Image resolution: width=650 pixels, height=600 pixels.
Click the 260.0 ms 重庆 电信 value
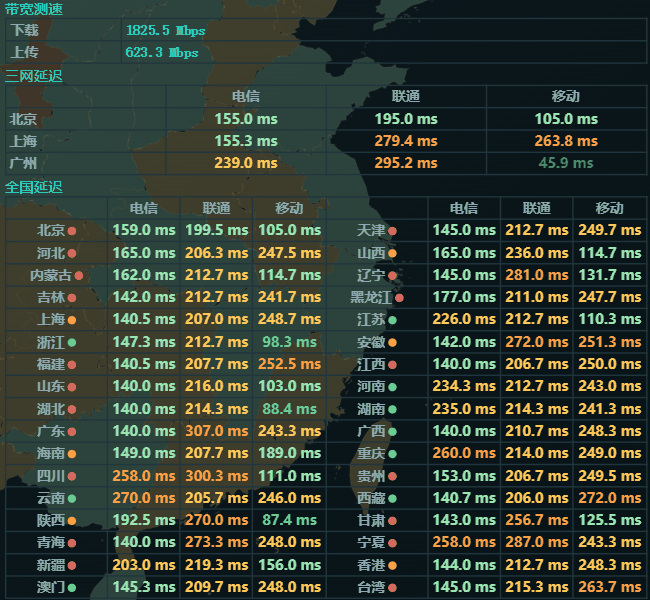coord(464,453)
